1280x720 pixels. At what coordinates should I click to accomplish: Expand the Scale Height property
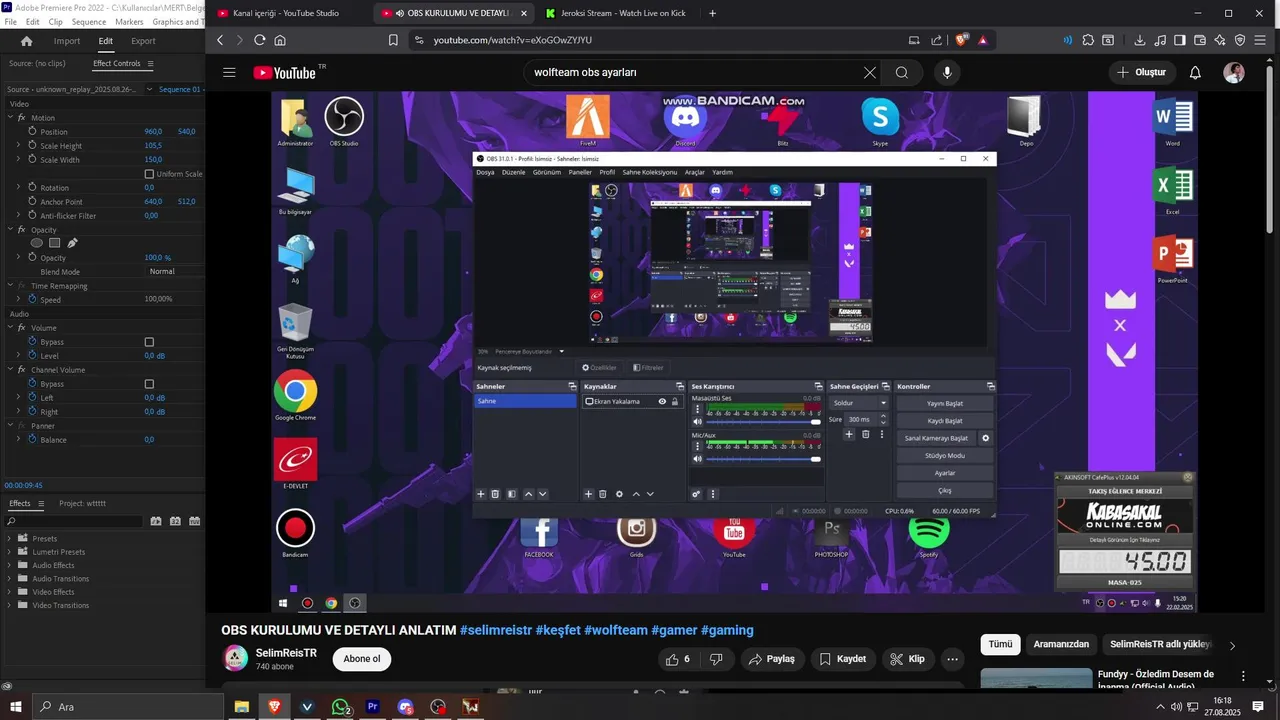pos(18,145)
